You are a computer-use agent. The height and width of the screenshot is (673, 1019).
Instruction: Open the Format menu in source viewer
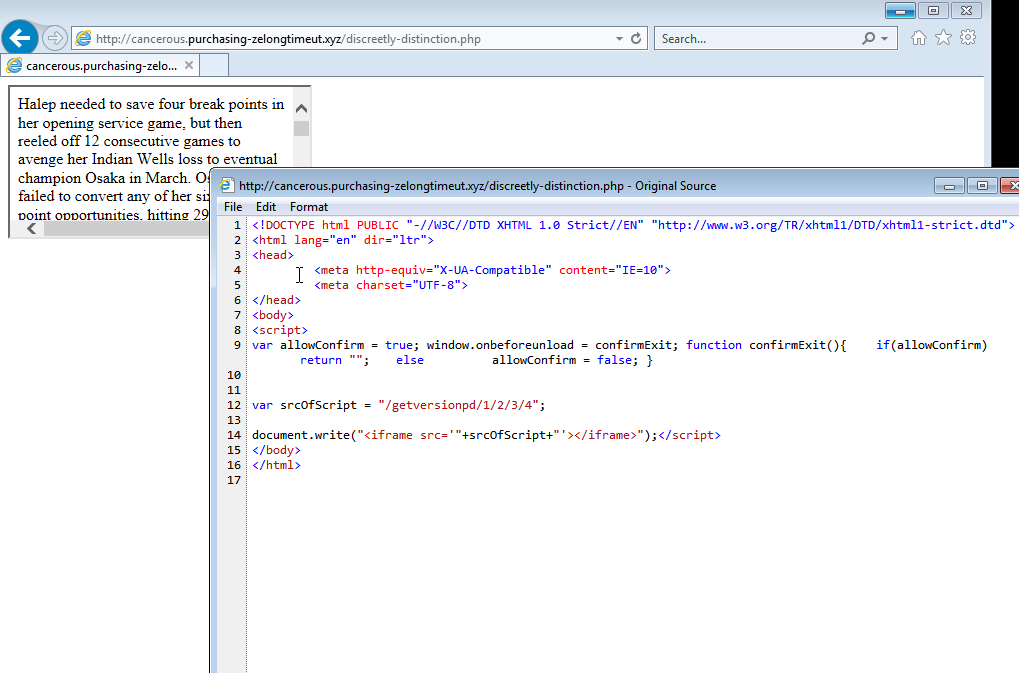(x=309, y=207)
